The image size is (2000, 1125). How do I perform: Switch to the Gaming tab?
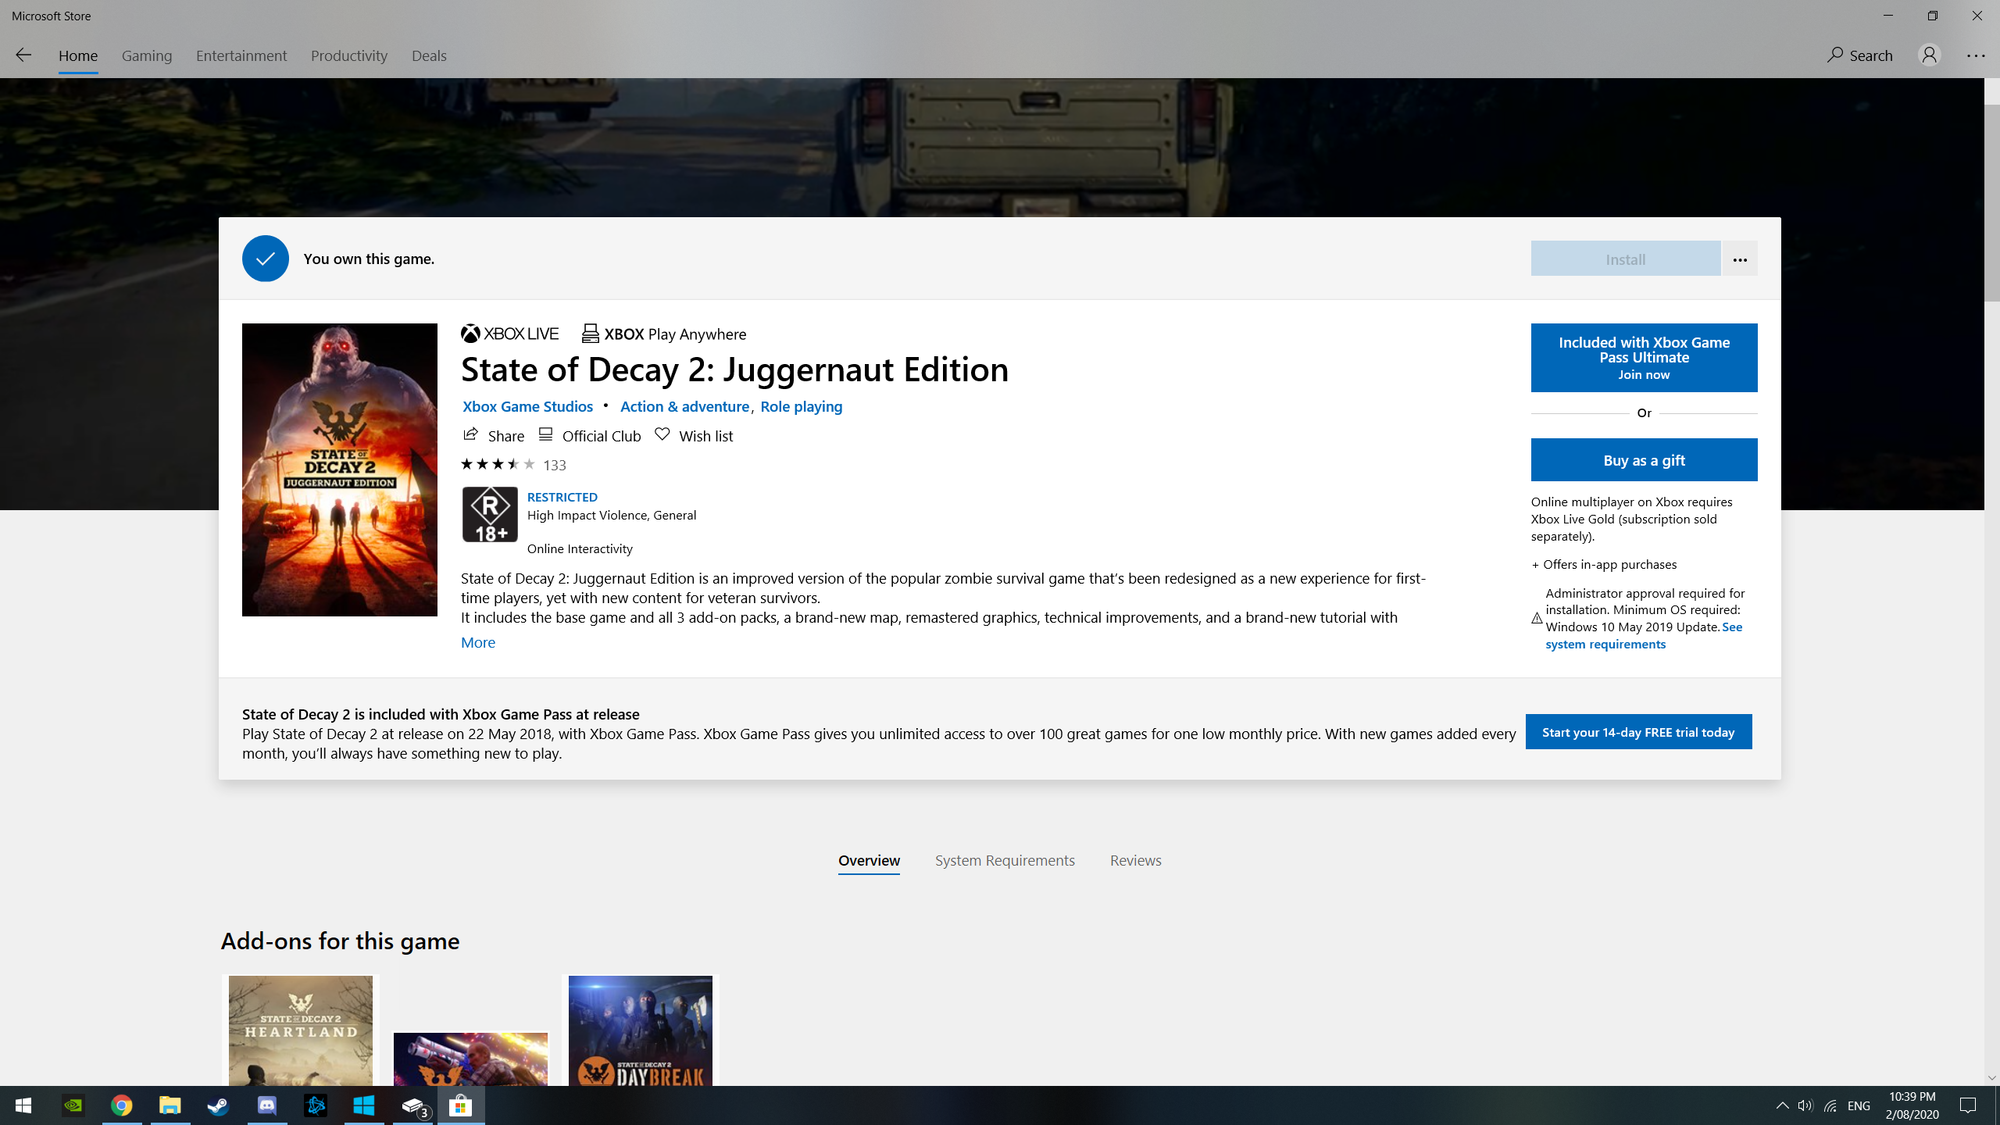click(147, 56)
